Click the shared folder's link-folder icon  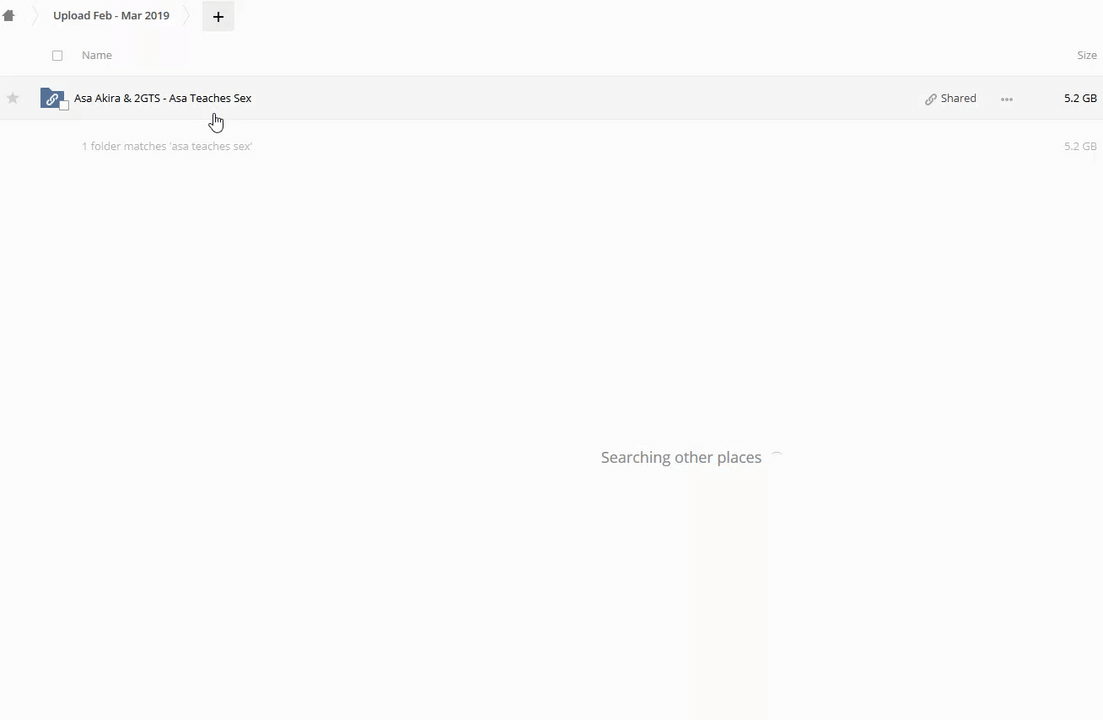click(x=51, y=98)
